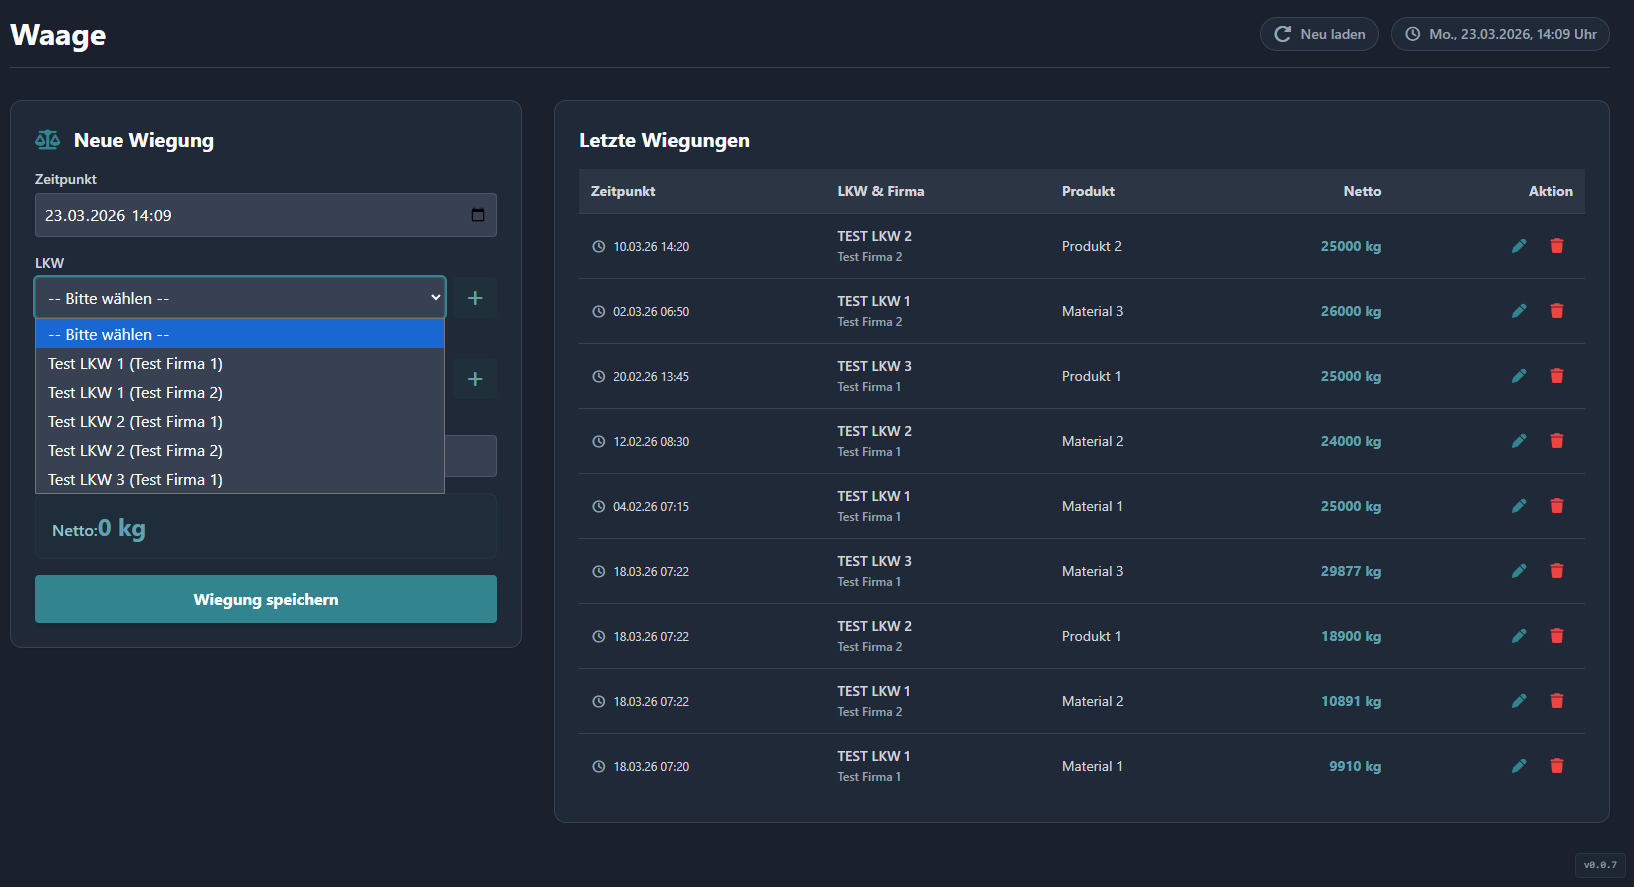Delete the 29877 kg weighing row
The height and width of the screenshot is (887, 1634).
[1556, 571]
